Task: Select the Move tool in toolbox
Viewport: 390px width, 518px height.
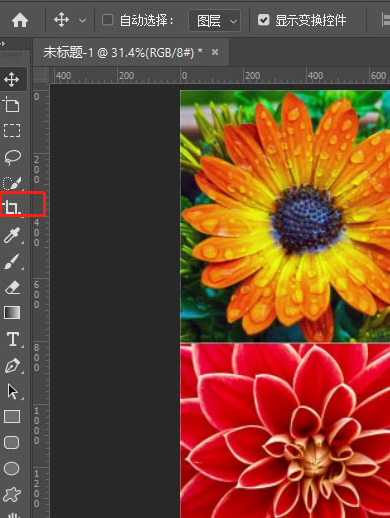Action: tap(12, 80)
